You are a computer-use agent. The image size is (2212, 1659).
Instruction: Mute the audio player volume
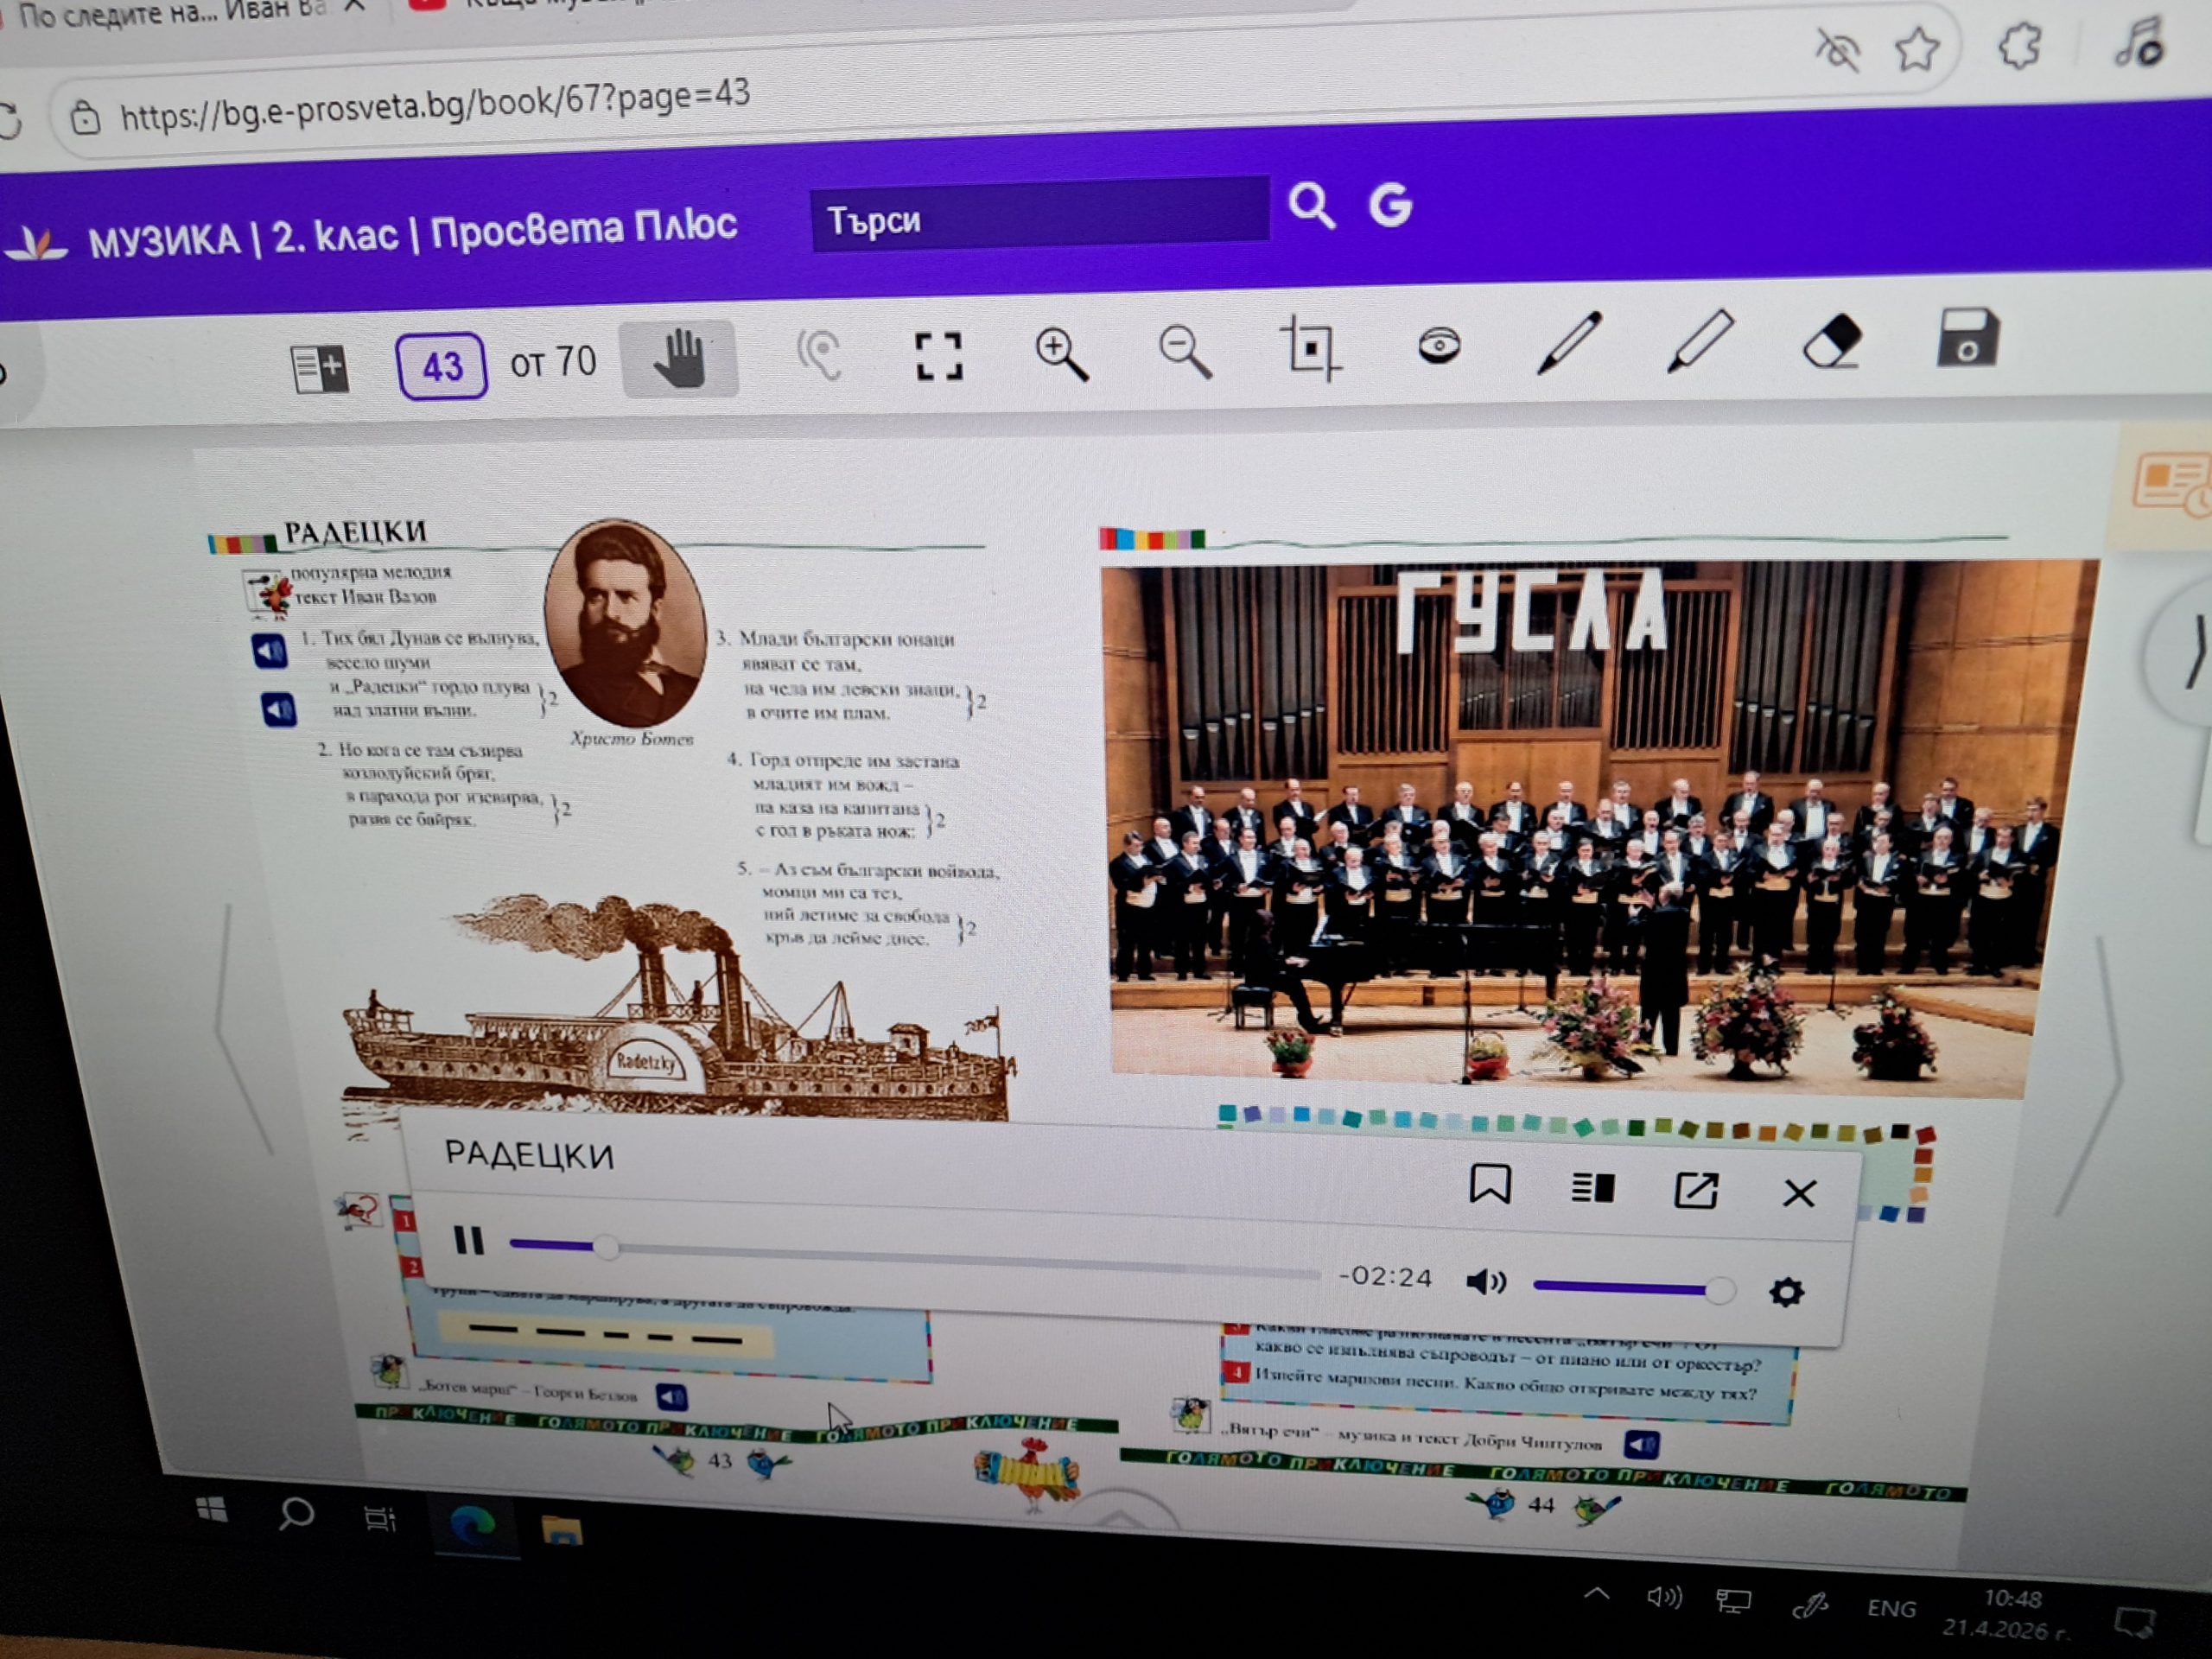click(1485, 1281)
